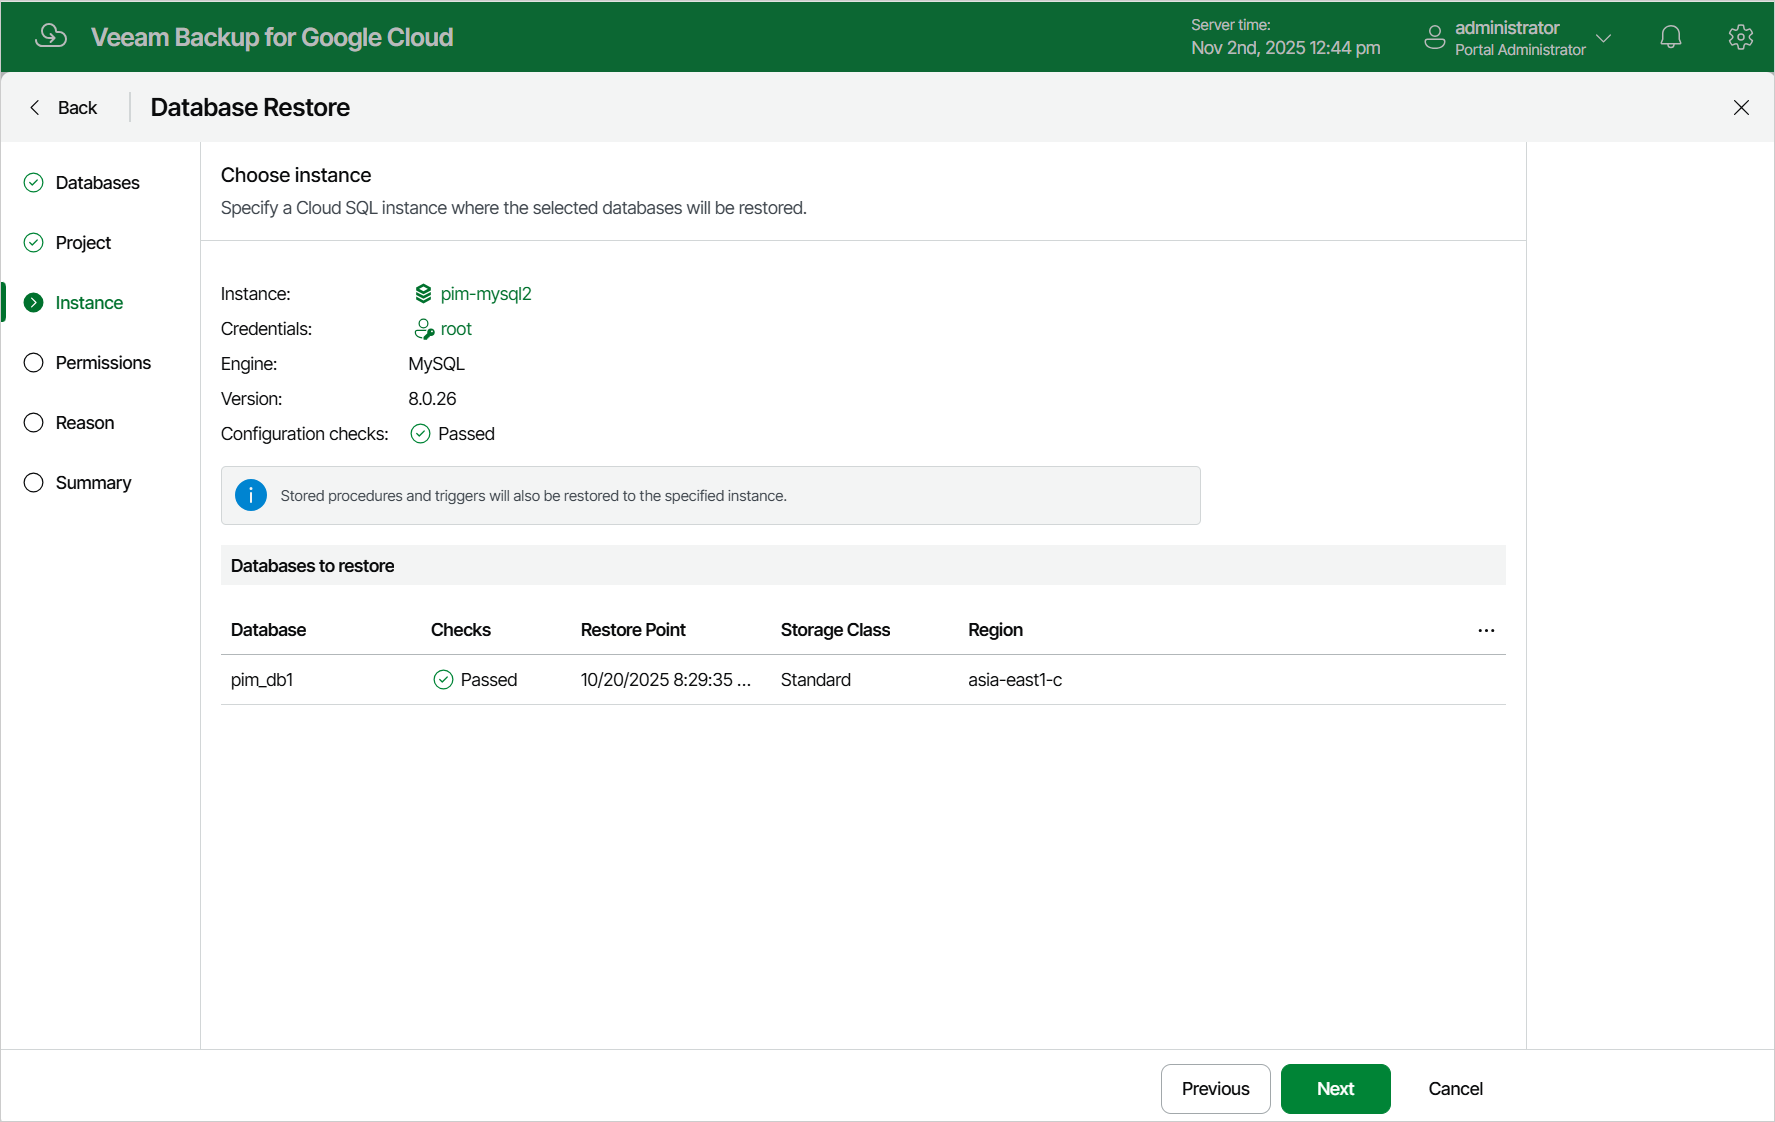
Task: Expand the administrator account dropdown chevron
Action: (1603, 38)
